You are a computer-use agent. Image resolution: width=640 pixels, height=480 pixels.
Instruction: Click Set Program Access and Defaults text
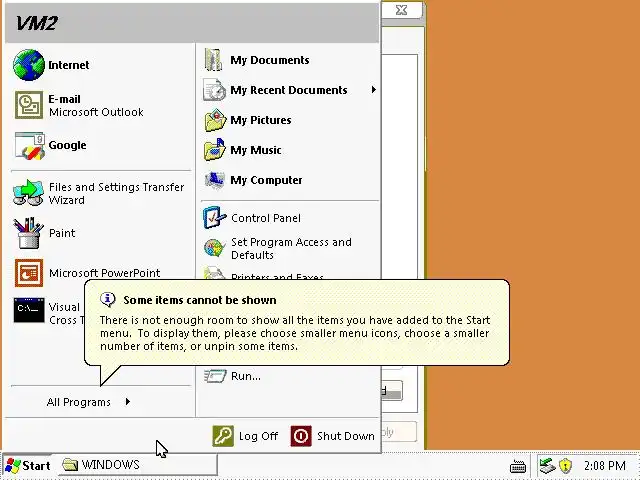point(291,248)
